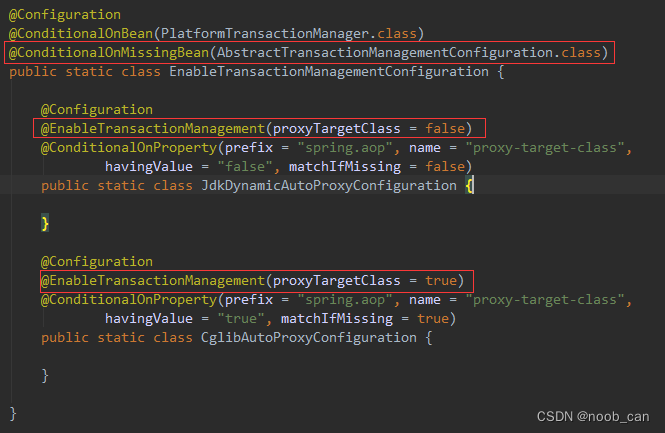Click @Configuration above JdkDynamicAutoProxyConfiguration

coord(97,110)
